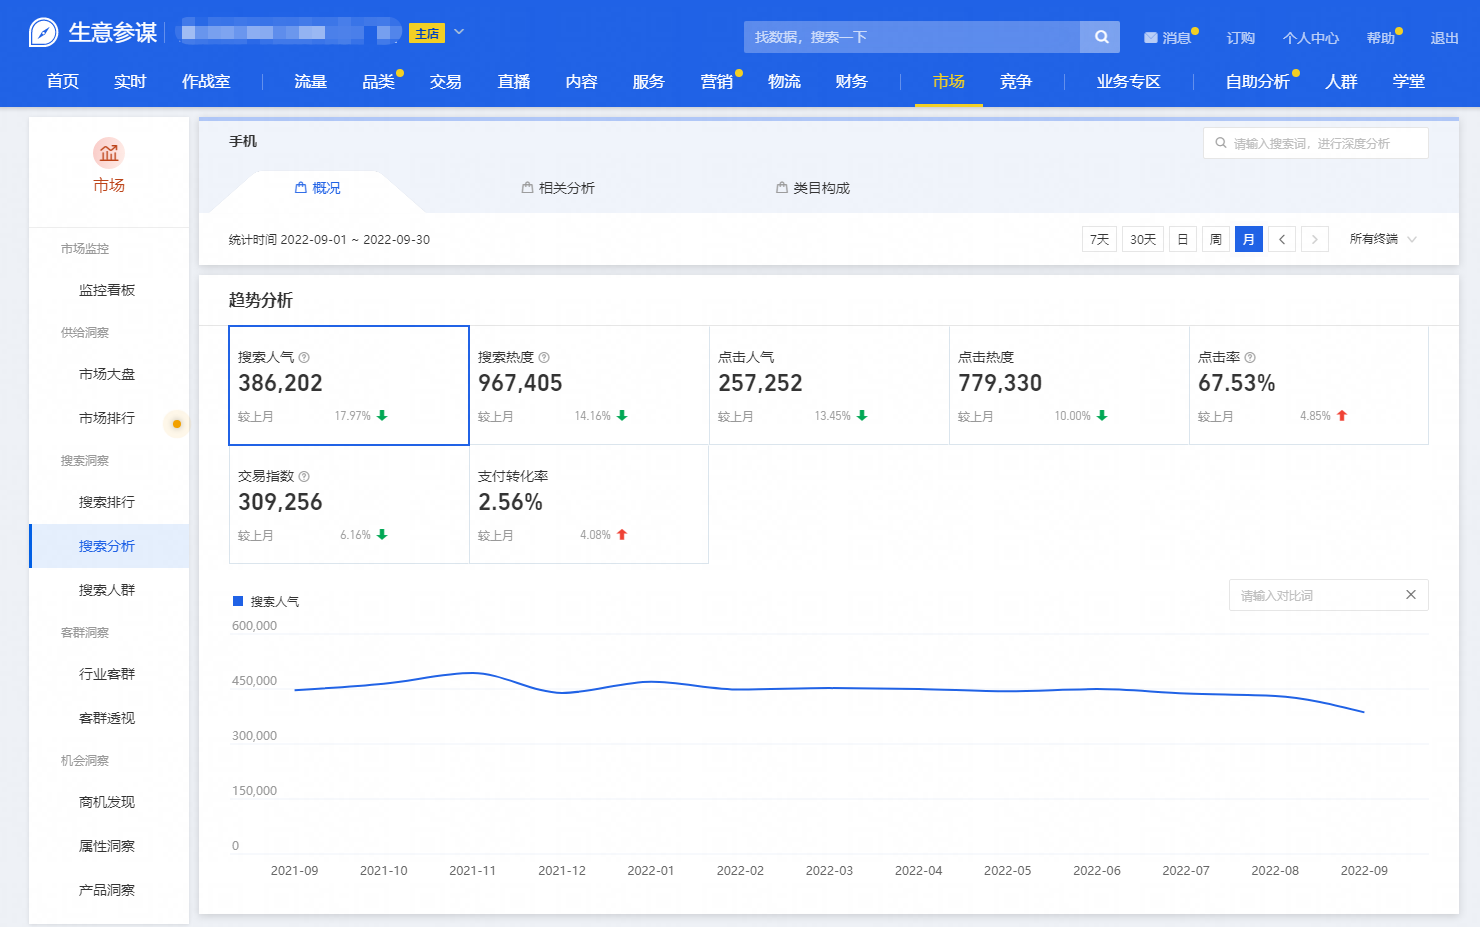Select the 搜索热度 metric card

(x=589, y=385)
